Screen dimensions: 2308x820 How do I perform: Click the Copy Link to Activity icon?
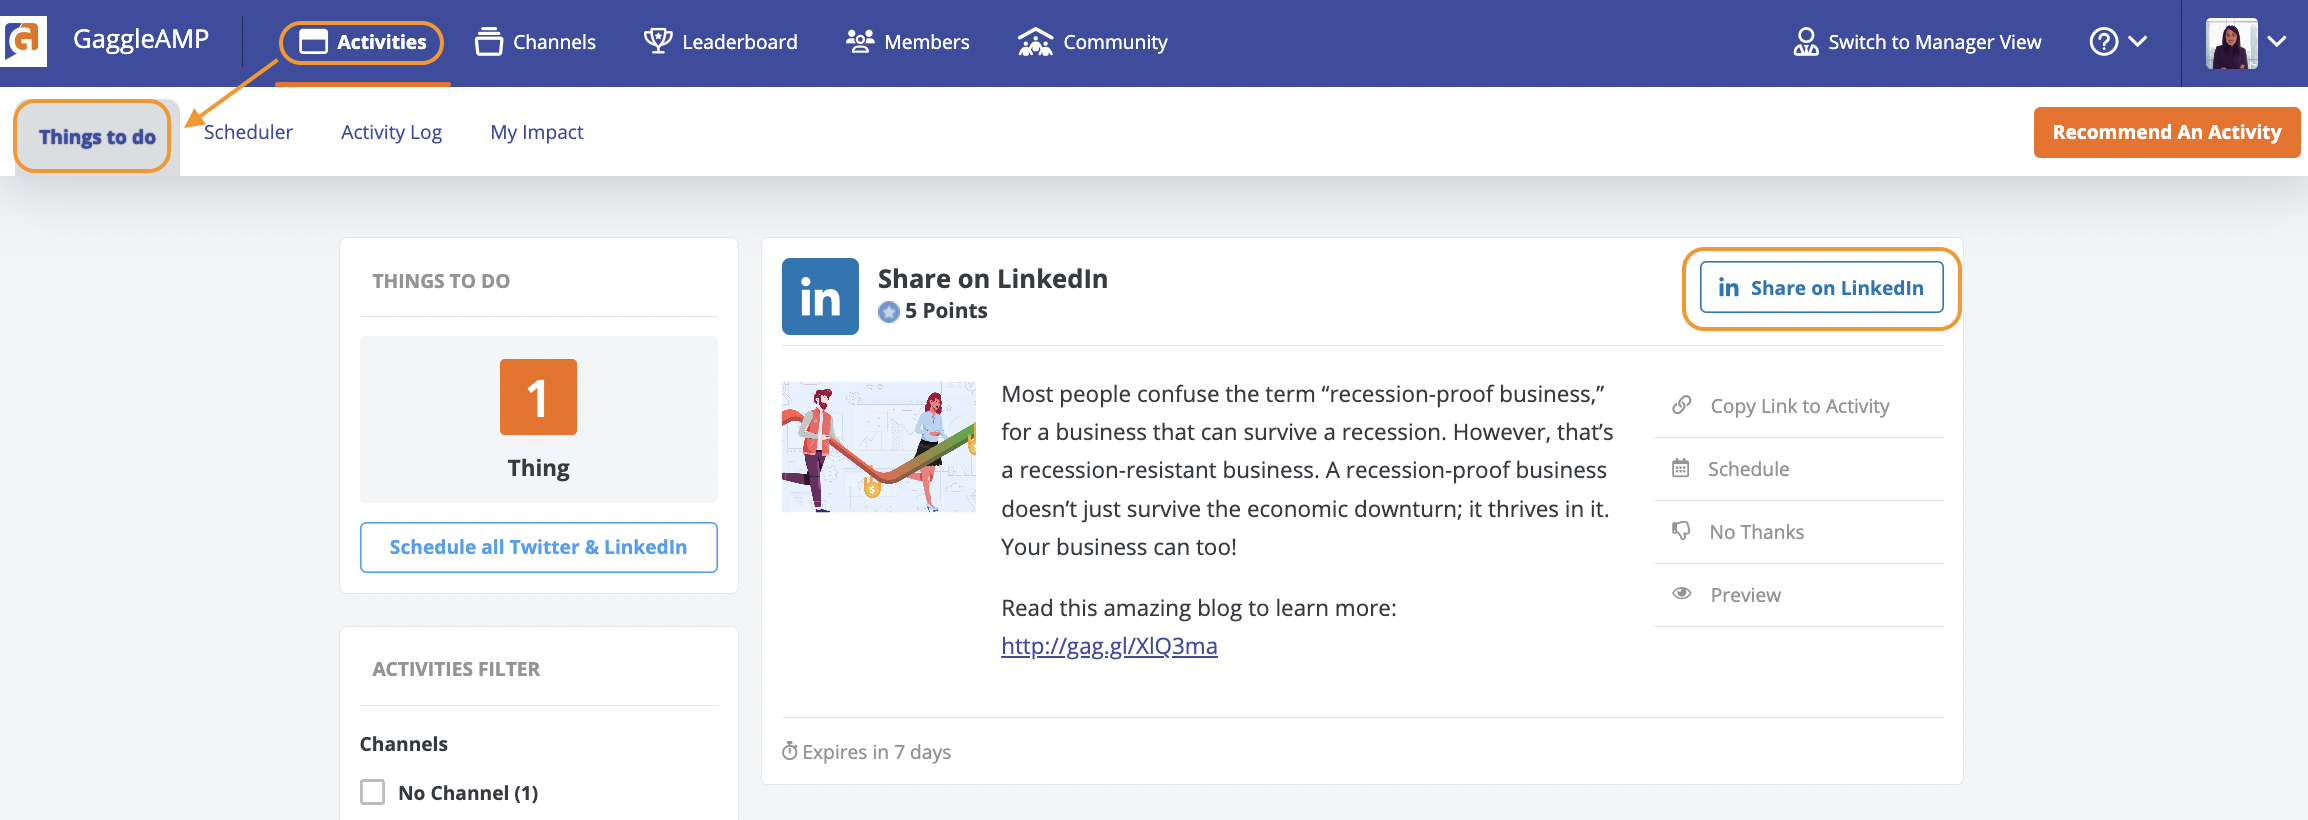(x=1681, y=404)
